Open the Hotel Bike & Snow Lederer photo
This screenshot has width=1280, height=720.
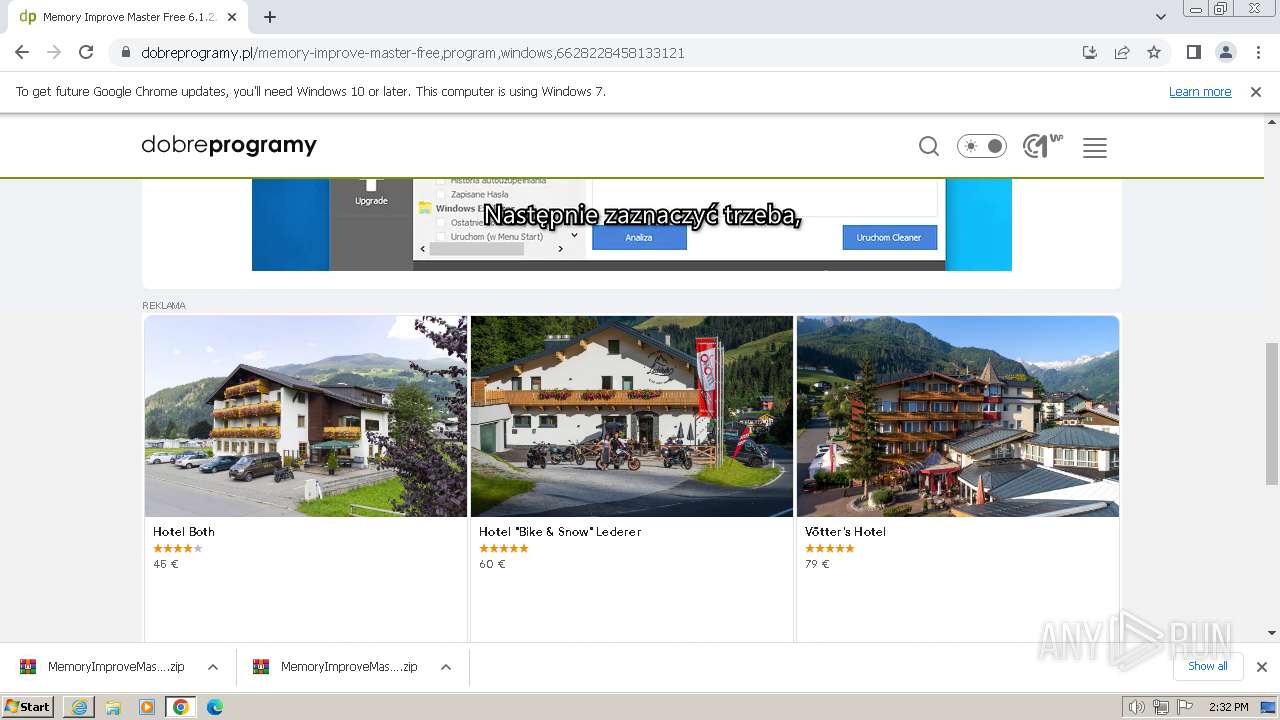[x=632, y=416]
